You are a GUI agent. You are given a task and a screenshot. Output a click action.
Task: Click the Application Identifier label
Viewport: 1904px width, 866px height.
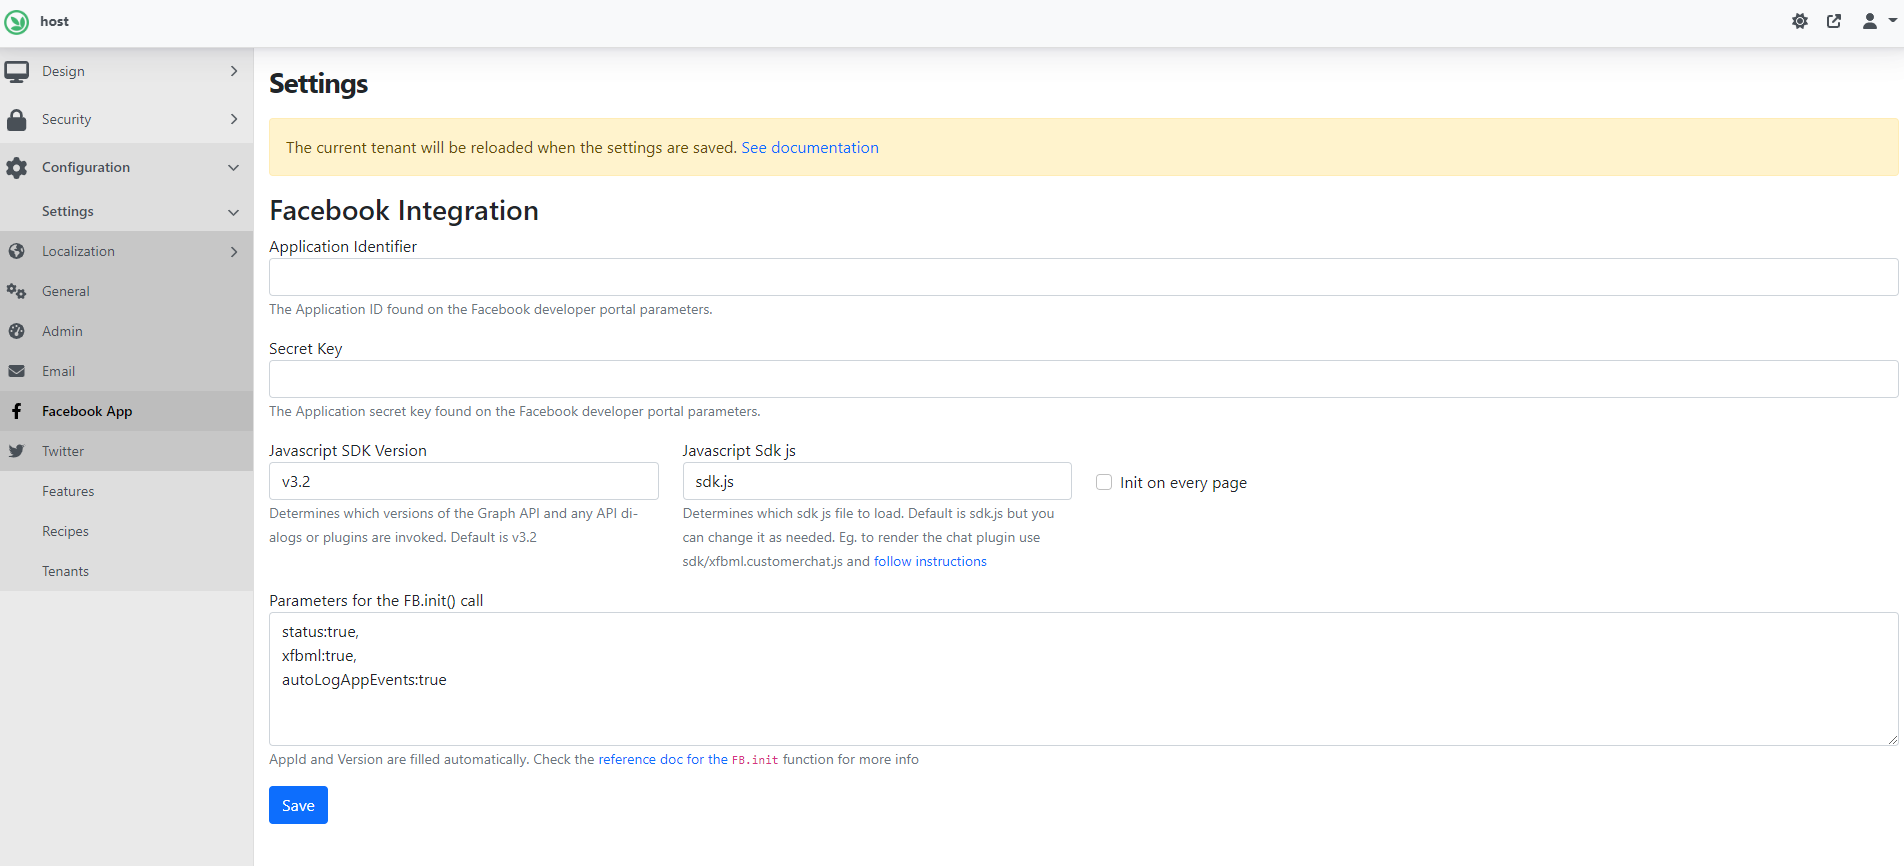[343, 246]
